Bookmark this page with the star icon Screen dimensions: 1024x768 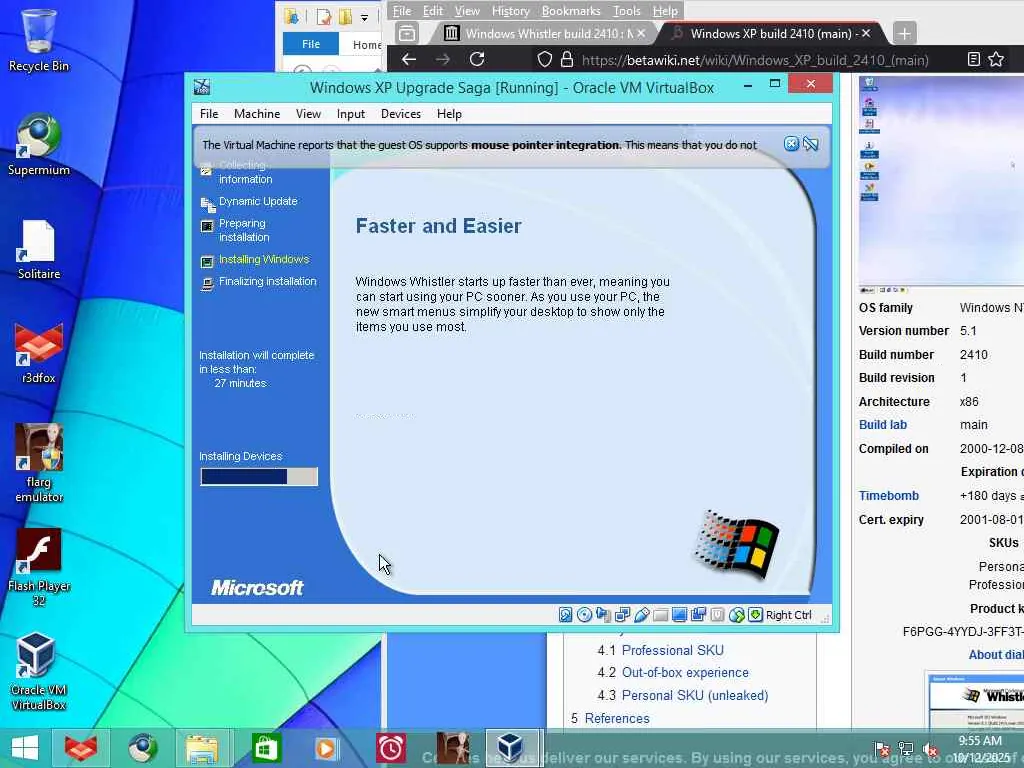996,59
